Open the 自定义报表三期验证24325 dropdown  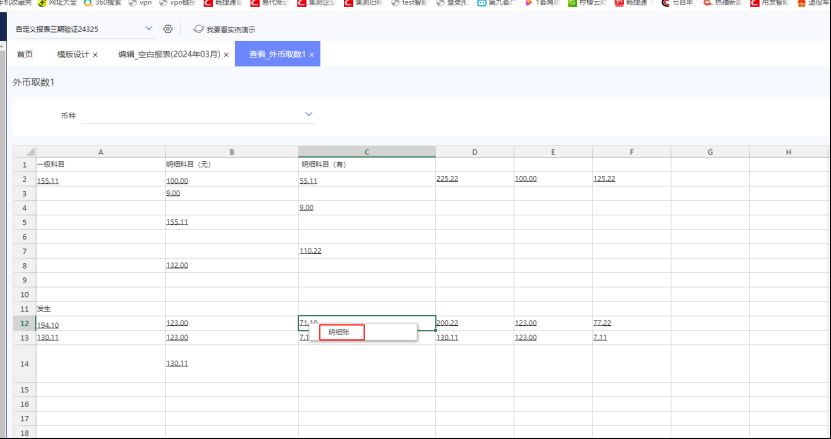click(149, 29)
